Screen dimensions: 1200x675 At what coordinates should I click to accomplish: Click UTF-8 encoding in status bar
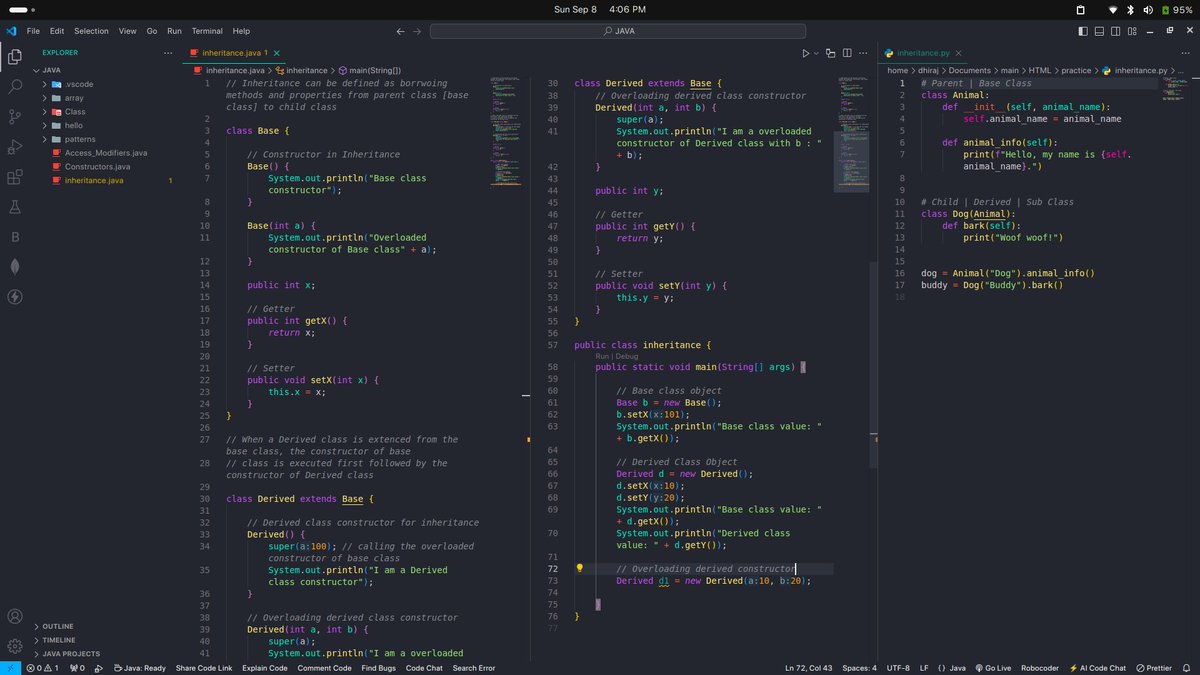tap(898, 668)
